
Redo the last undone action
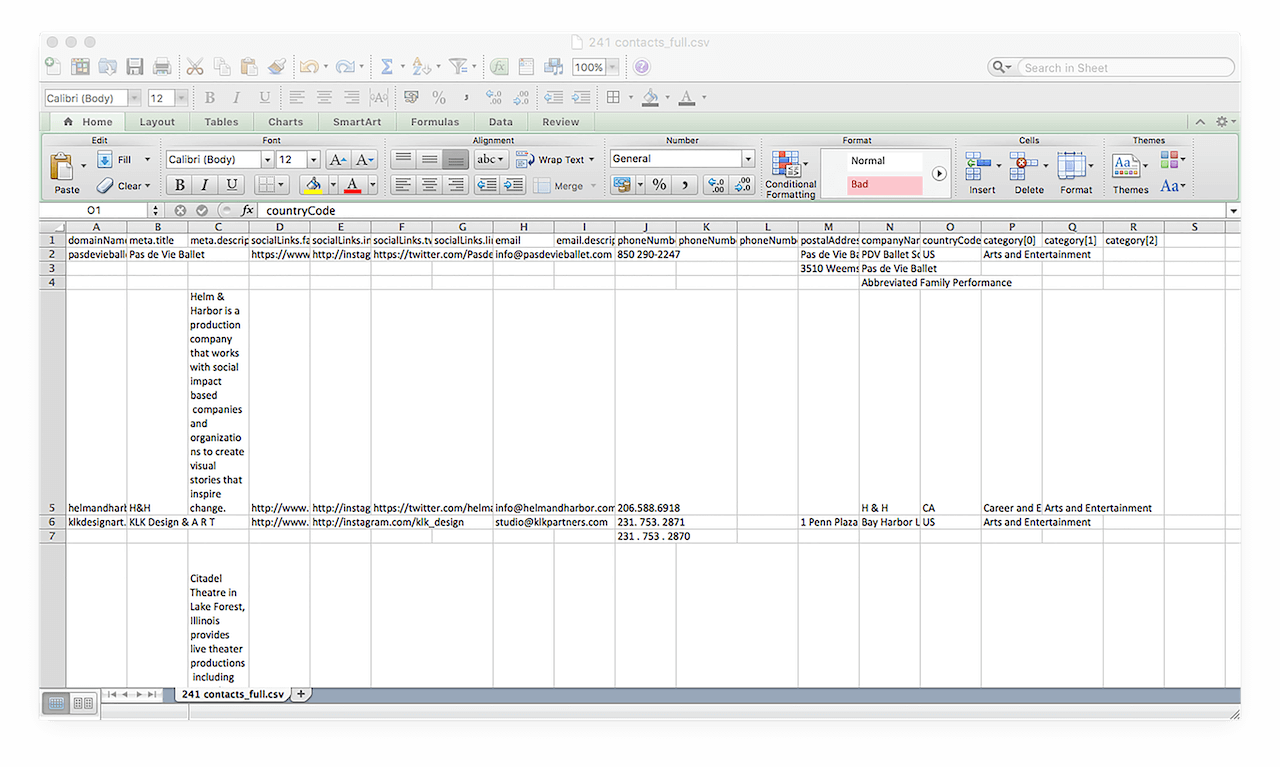point(345,67)
